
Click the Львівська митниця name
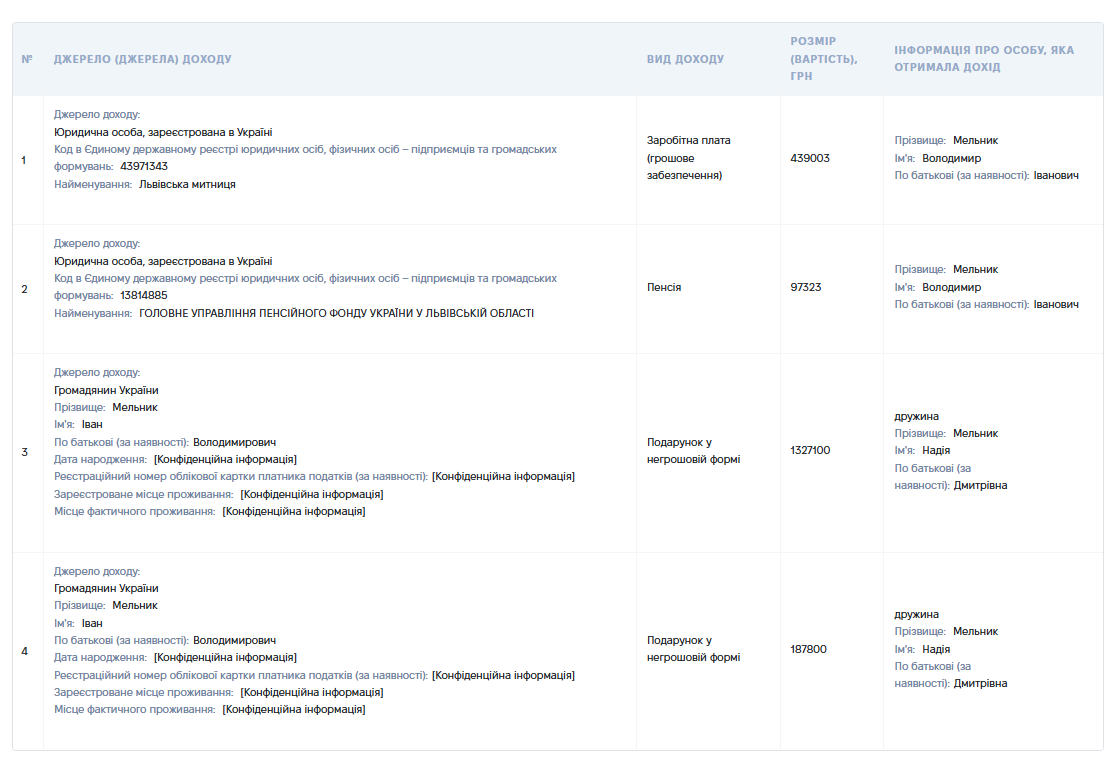[x=187, y=184]
